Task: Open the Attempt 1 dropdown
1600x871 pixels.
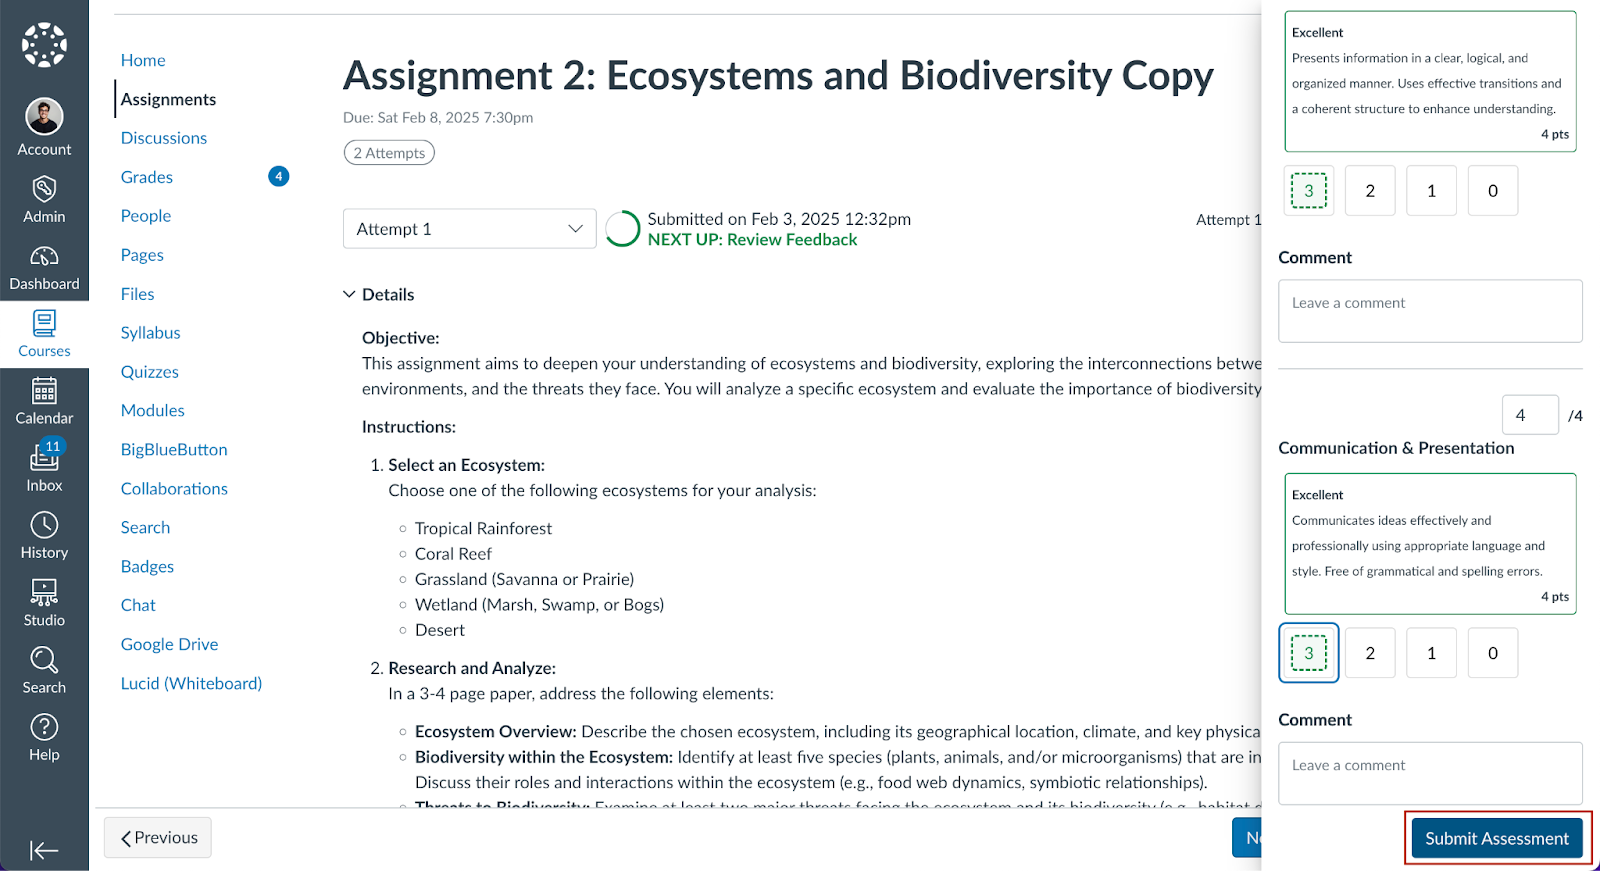Action: (x=469, y=229)
